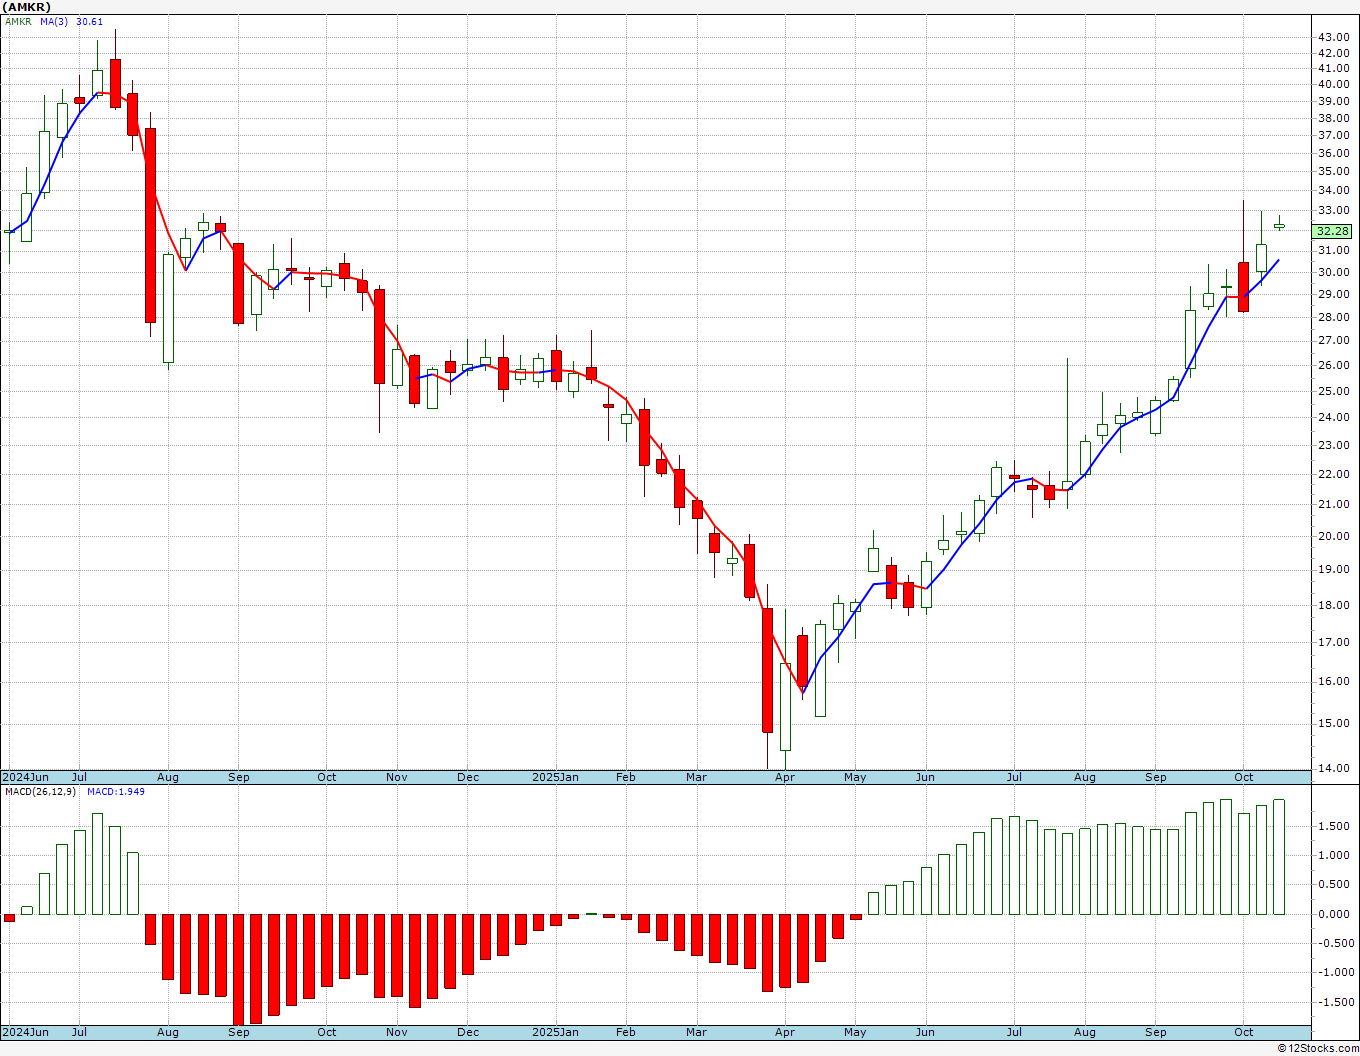Click the 17.00 price axis label
The image size is (1360, 1056).
coord(1333,642)
